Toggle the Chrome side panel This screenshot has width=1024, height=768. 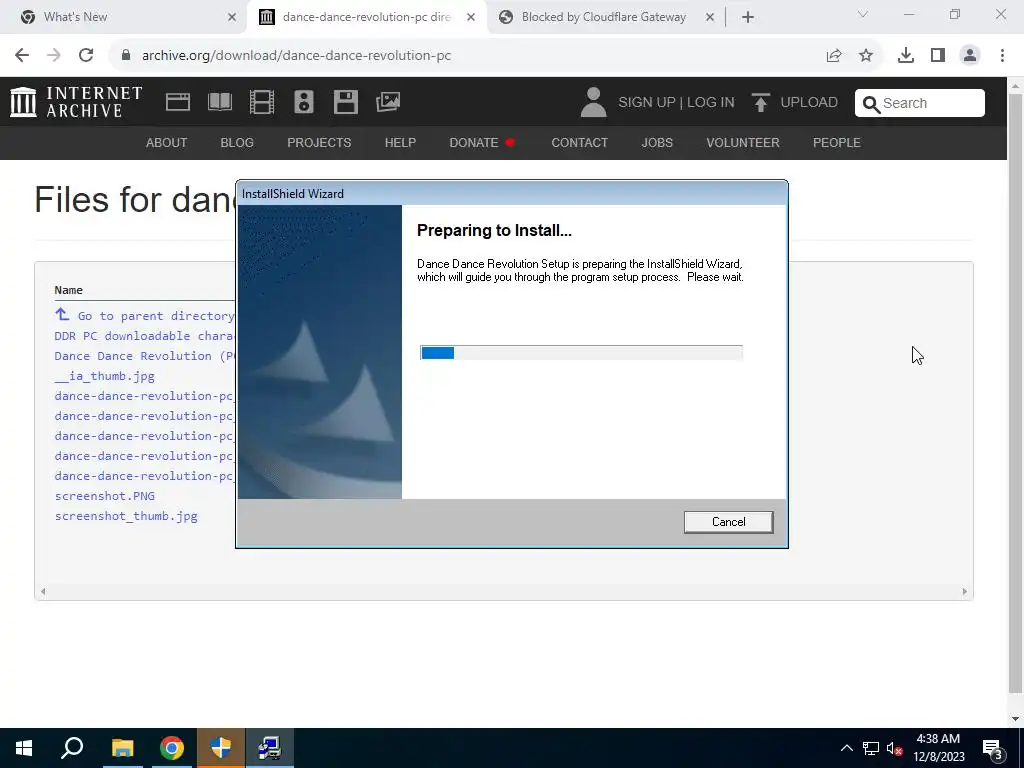click(x=938, y=56)
